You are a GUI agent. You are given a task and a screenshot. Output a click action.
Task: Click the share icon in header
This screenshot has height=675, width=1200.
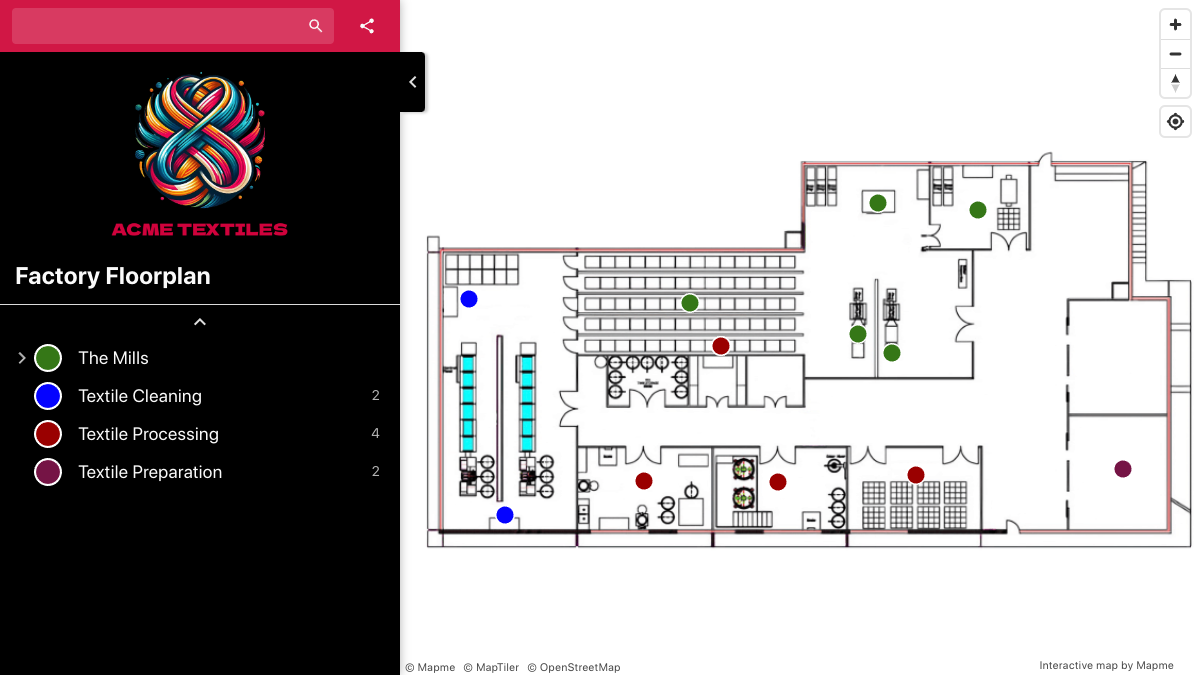[367, 26]
